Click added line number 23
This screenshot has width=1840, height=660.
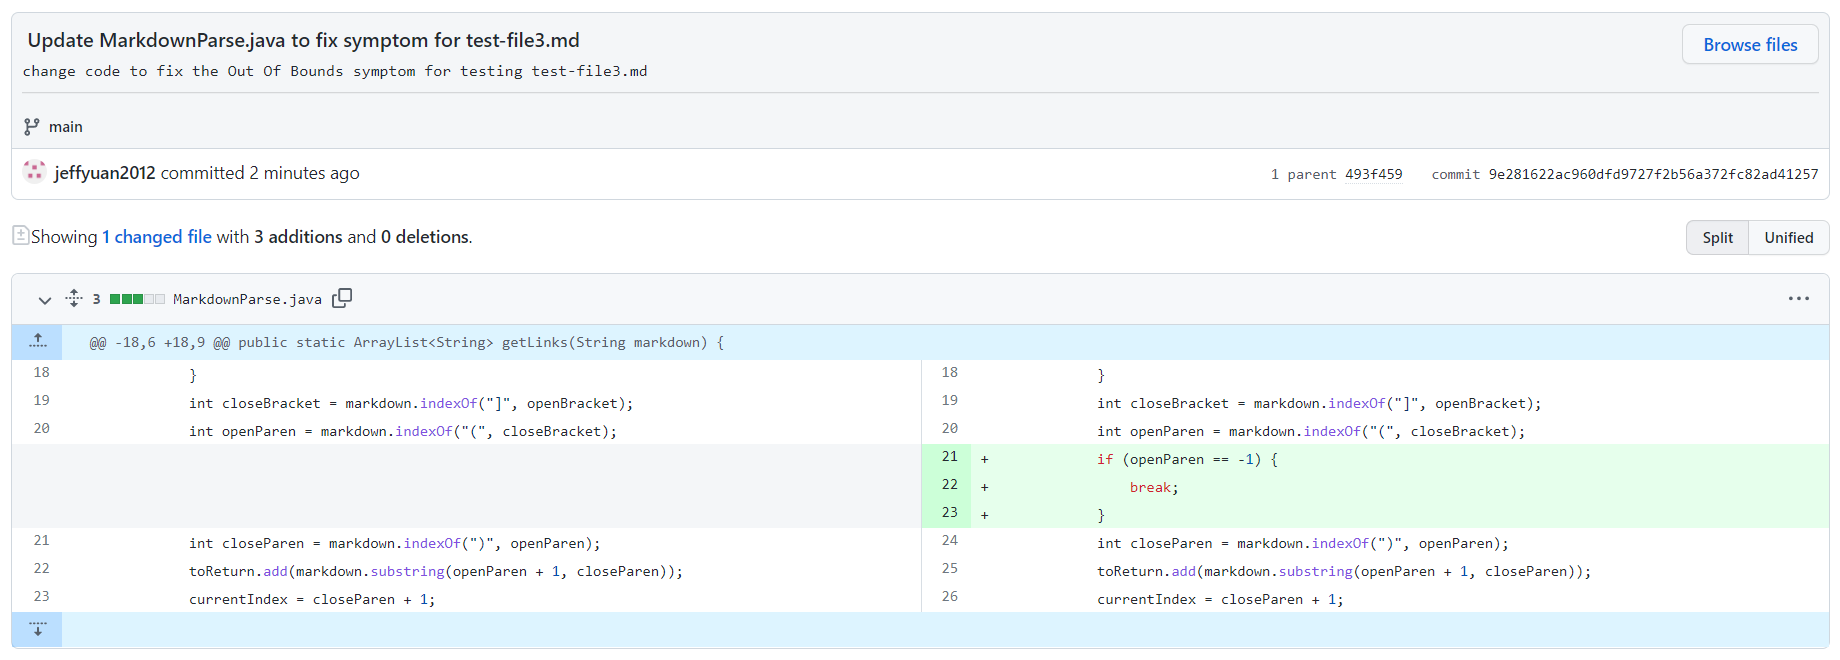tap(949, 513)
